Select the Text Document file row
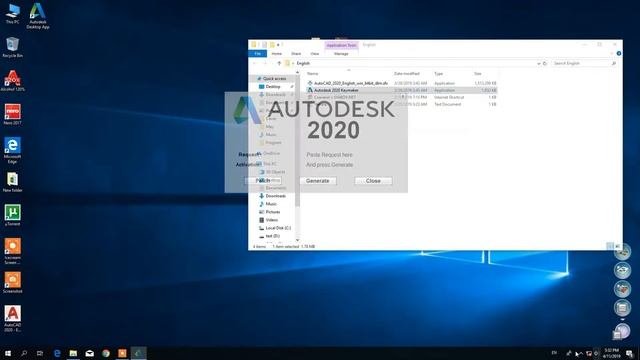Image resolution: width=640 pixels, height=360 pixels. (x=402, y=104)
